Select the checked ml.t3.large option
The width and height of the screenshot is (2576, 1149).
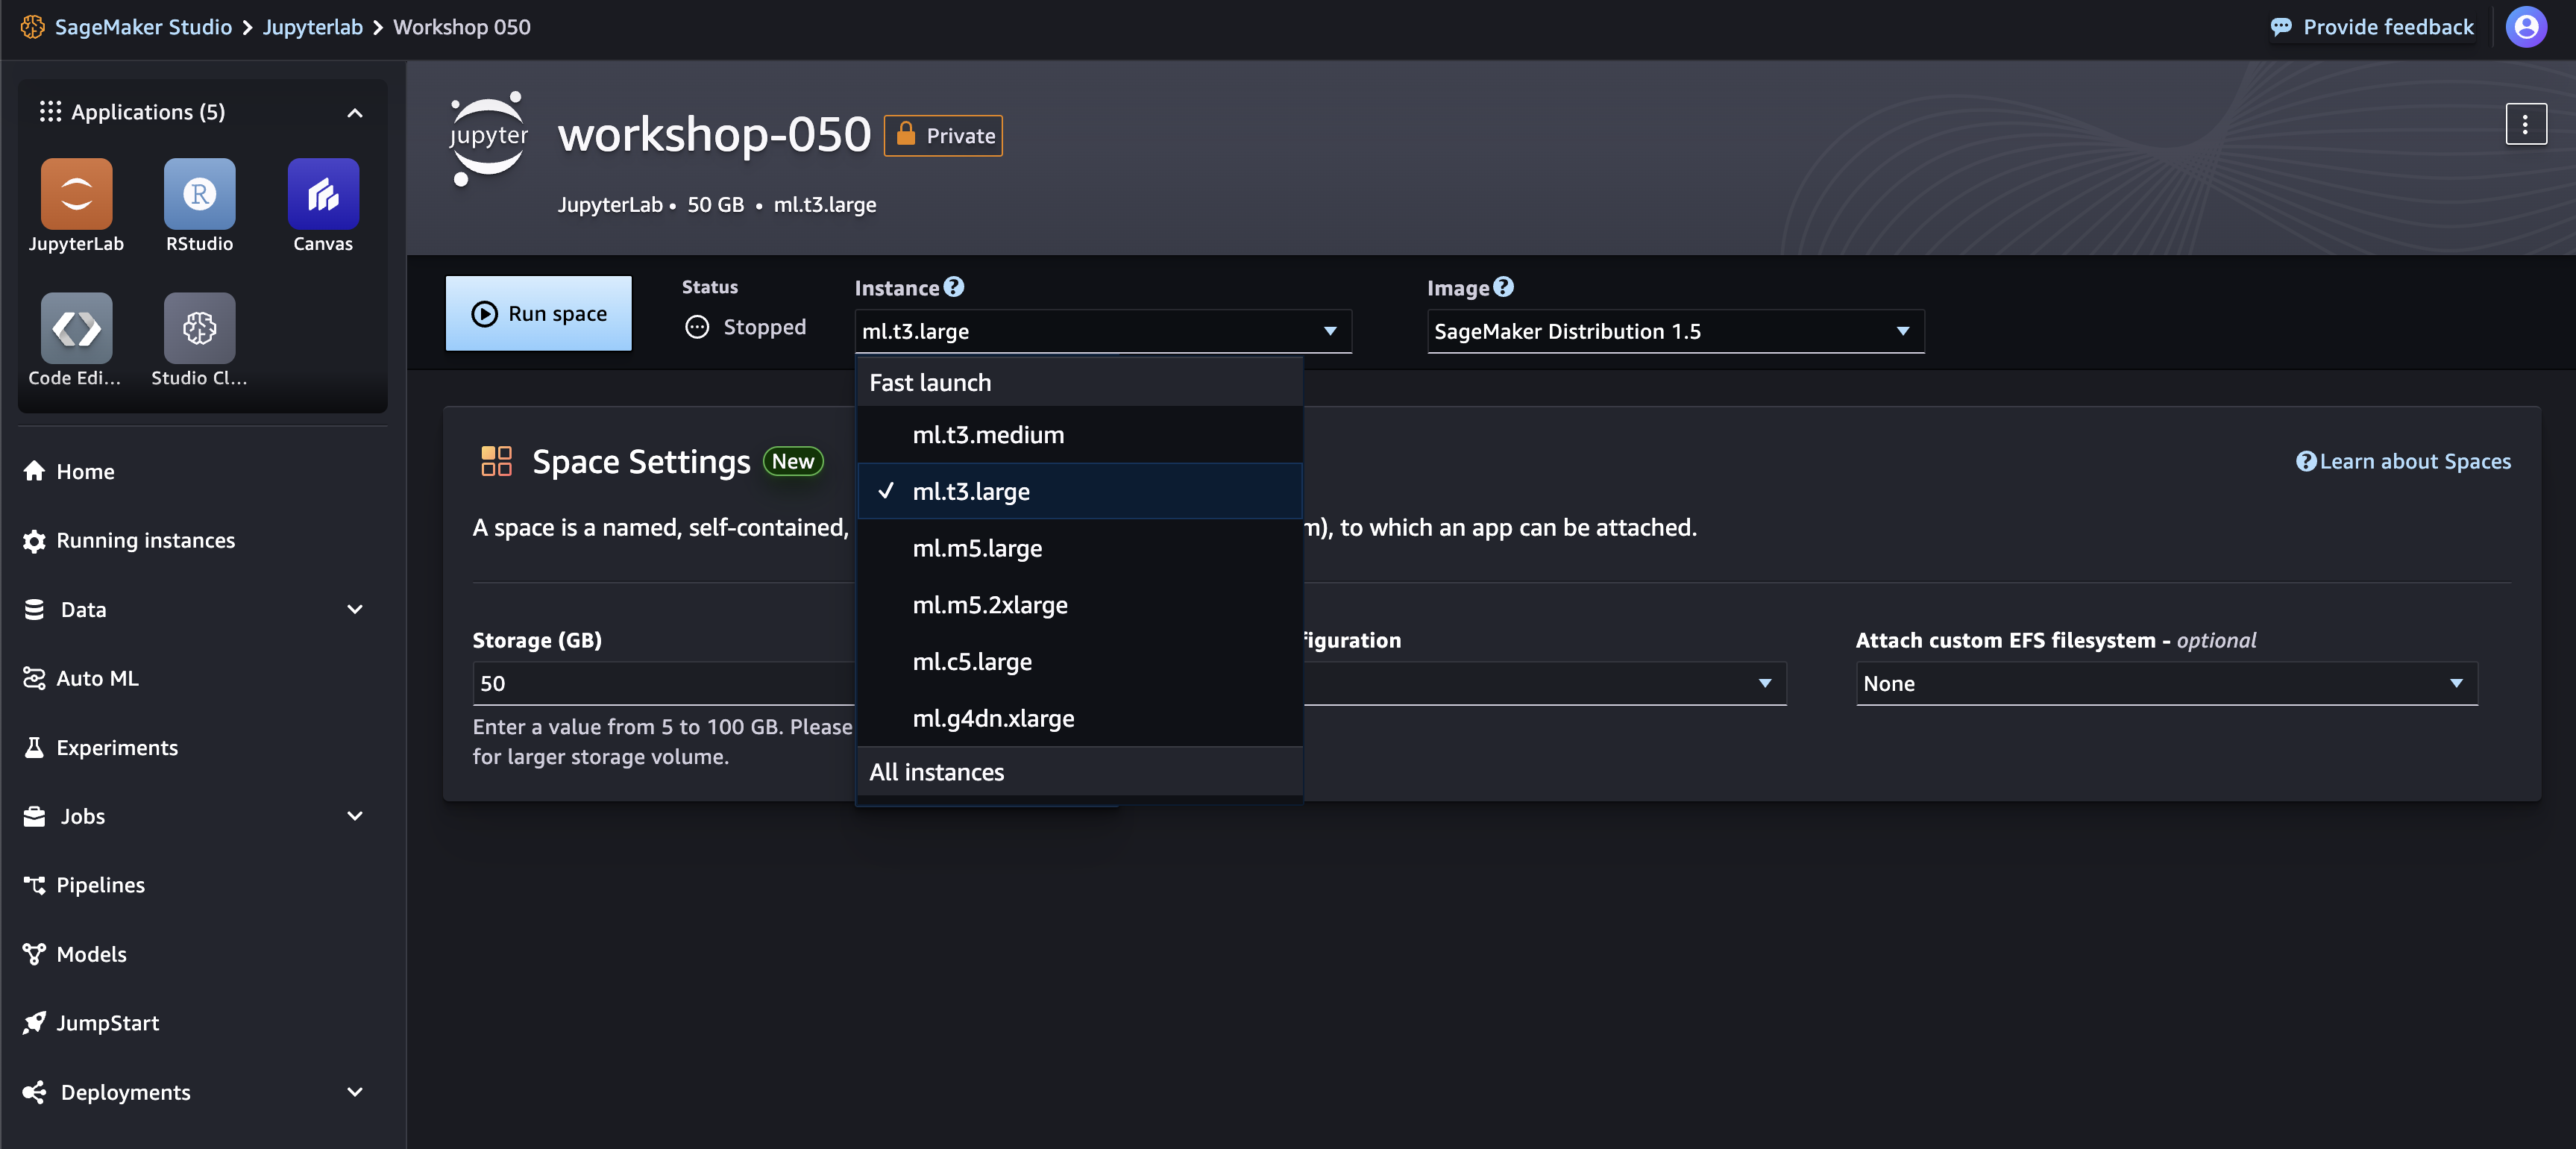pos(1079,491)
